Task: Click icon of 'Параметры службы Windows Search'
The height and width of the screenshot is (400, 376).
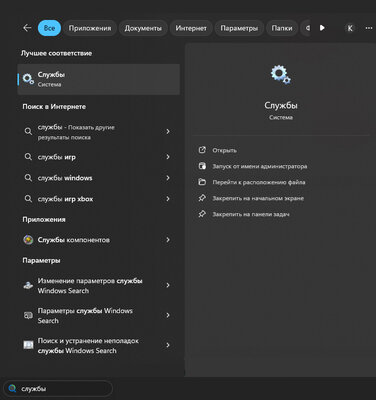Action: [x=28, y=315]
